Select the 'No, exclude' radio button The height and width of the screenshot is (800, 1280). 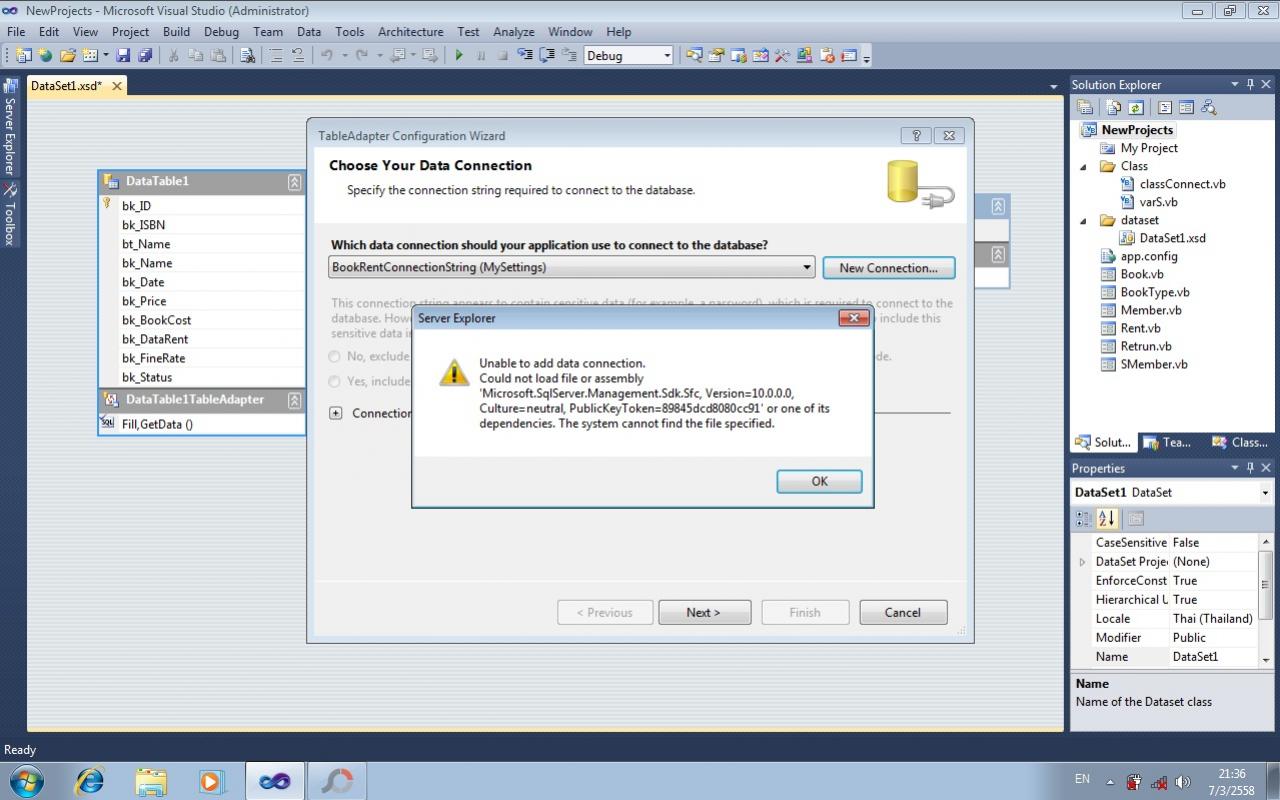click(335, 356)
